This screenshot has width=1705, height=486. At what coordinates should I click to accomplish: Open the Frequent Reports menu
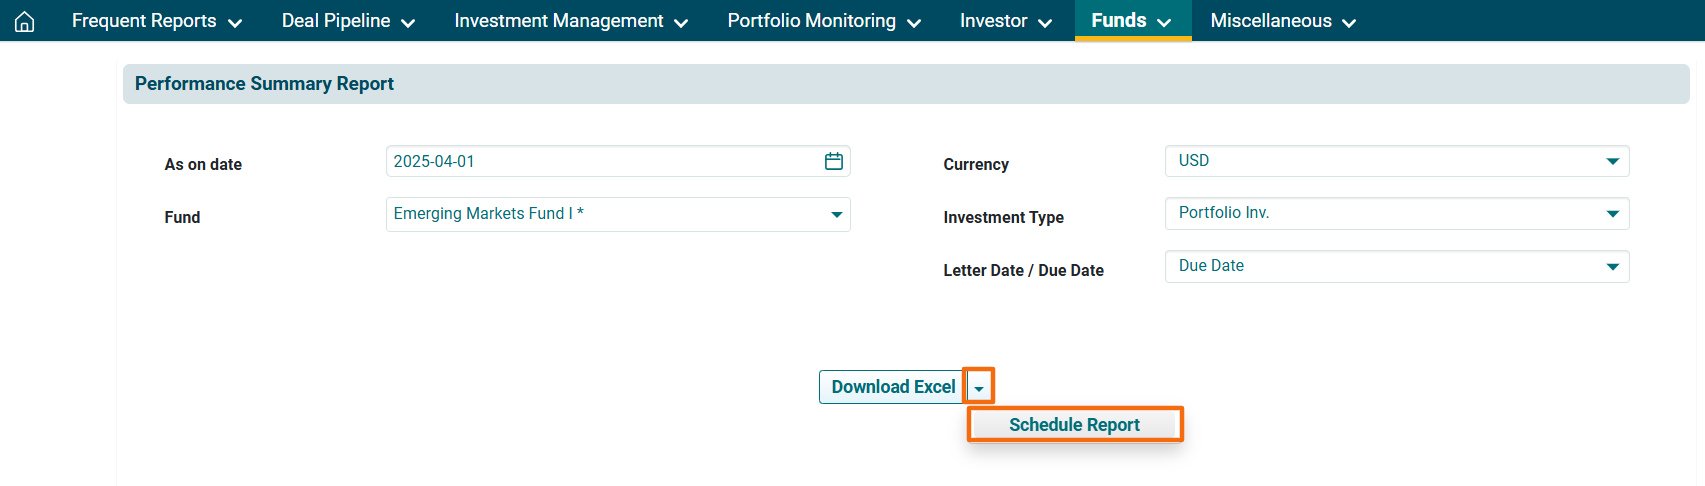coord(156,21)
